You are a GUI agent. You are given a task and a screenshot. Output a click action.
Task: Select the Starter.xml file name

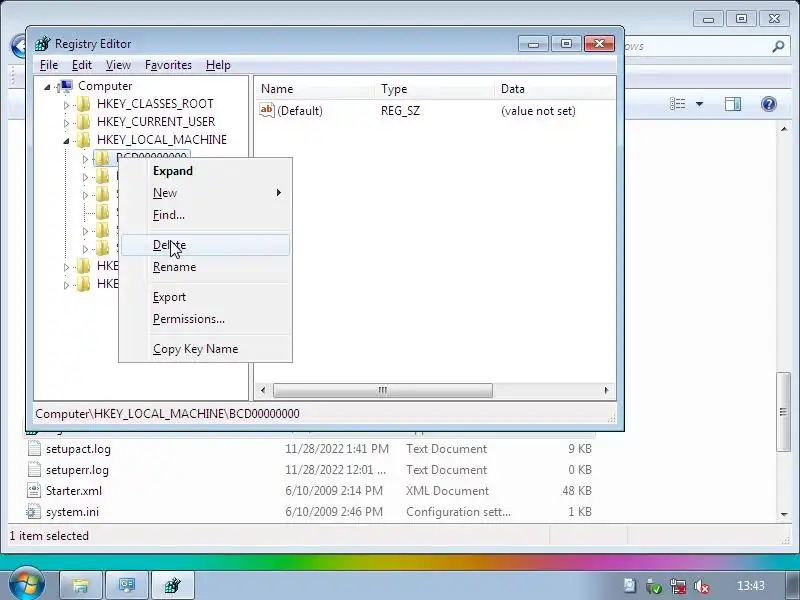click(74, 491)
